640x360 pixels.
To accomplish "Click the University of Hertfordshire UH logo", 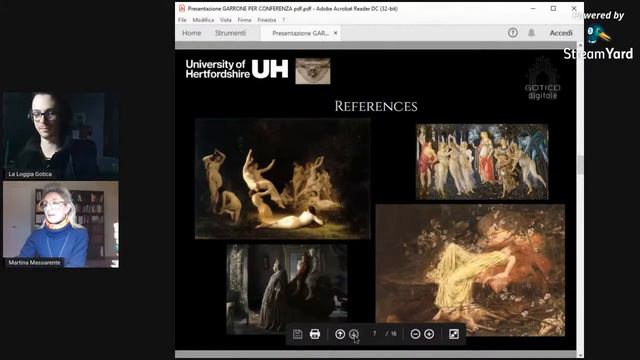I will [x=237, y=69].
